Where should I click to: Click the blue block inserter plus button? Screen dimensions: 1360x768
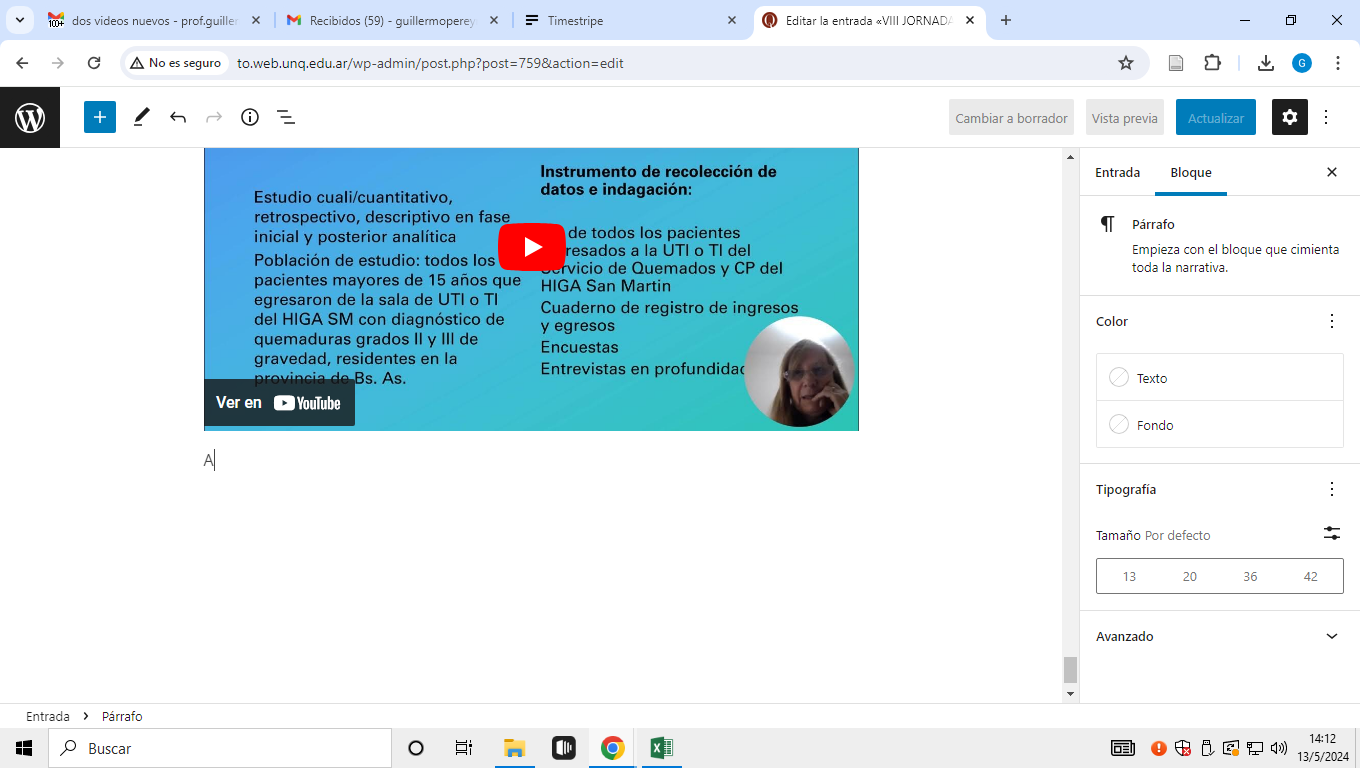pos(100,117)
